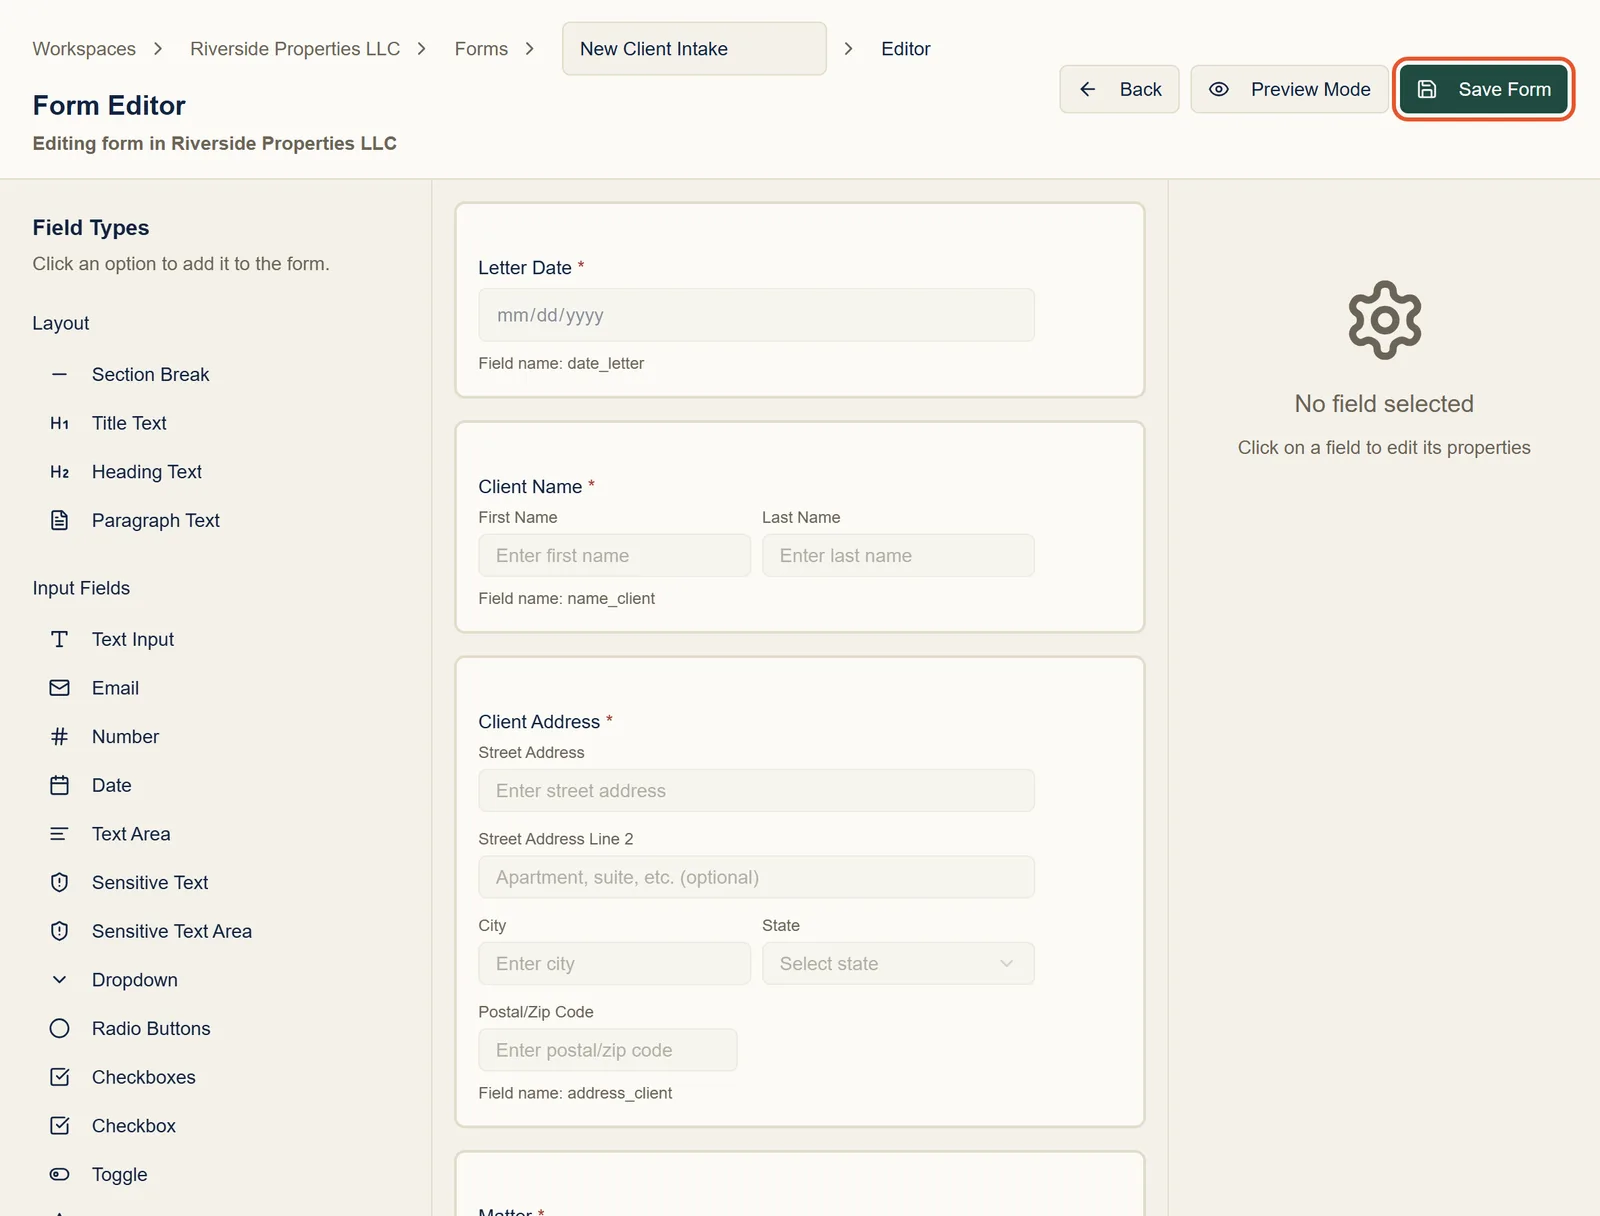Image resolution: width=1600 pixels, height=1216 pixels.
Task: Click the Radio Buttons circle icon
Action: point(60,1029)
